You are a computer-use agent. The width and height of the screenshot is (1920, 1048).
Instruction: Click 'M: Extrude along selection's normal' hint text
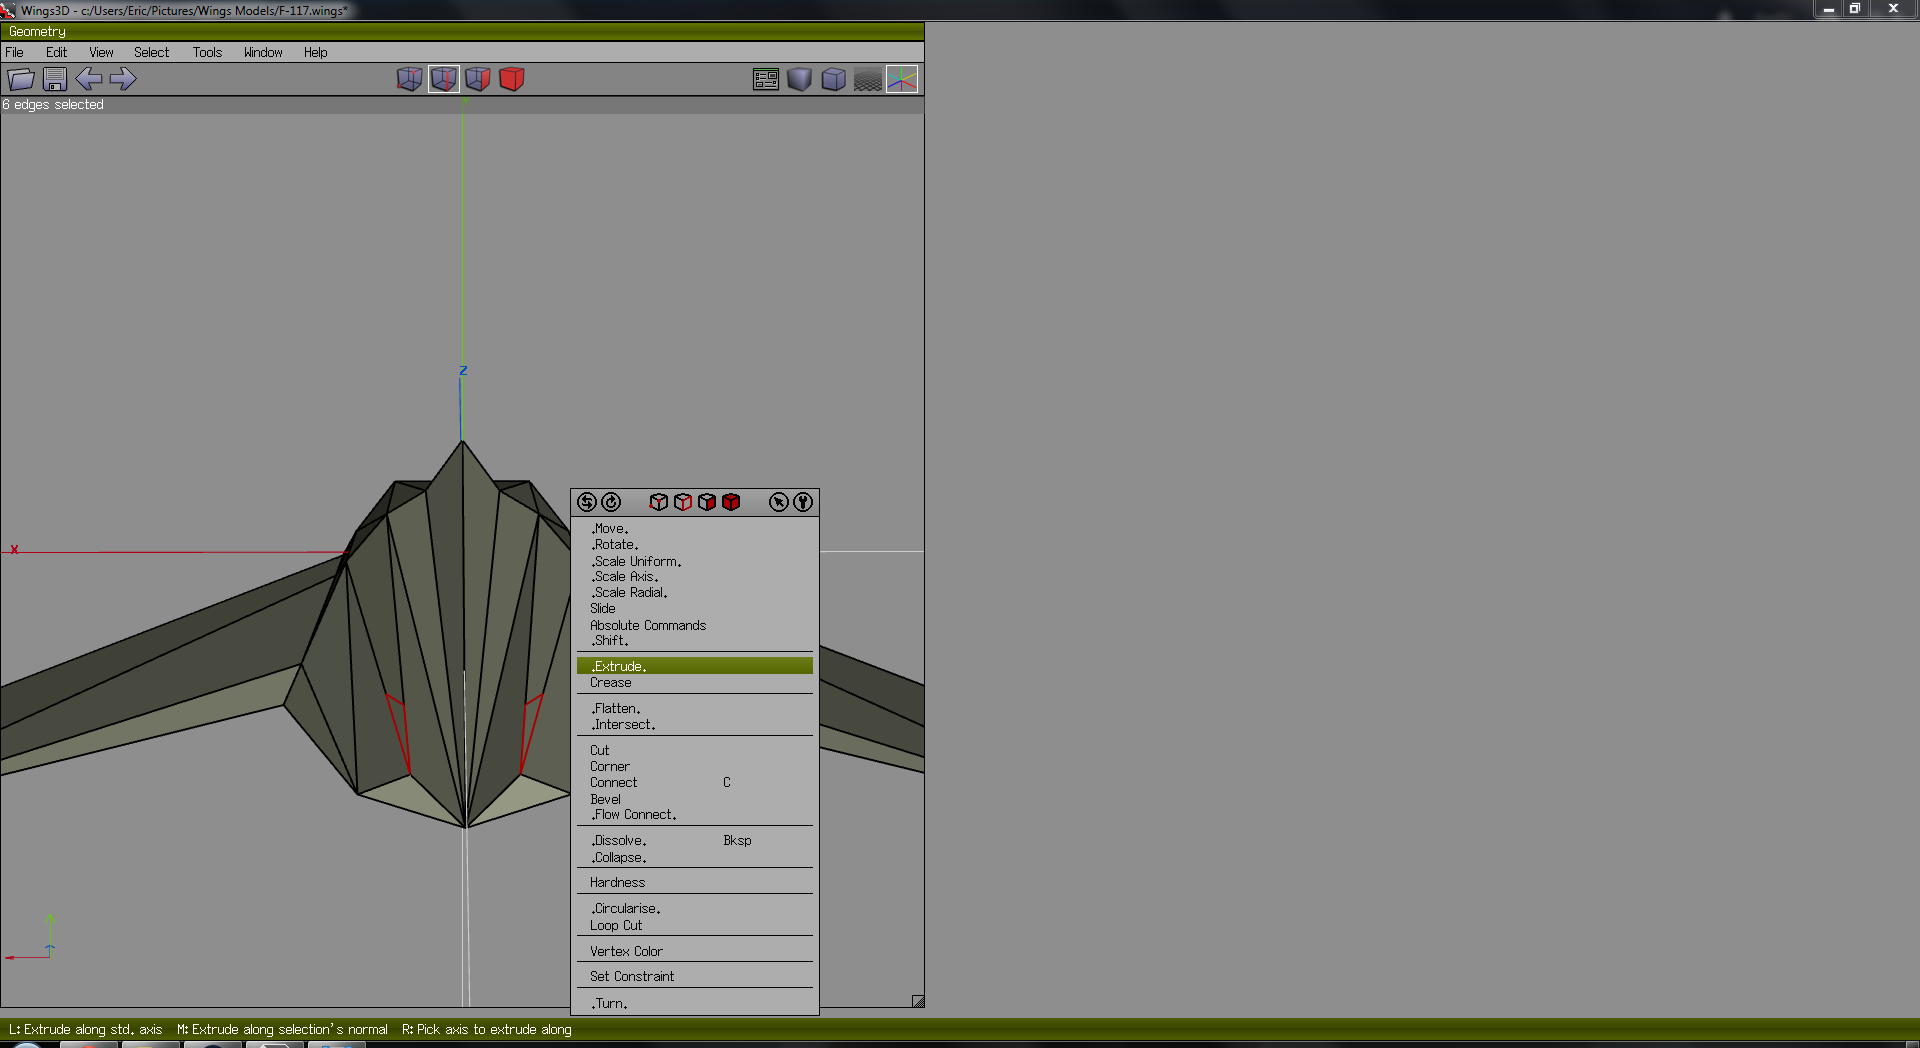[282, 1029]
